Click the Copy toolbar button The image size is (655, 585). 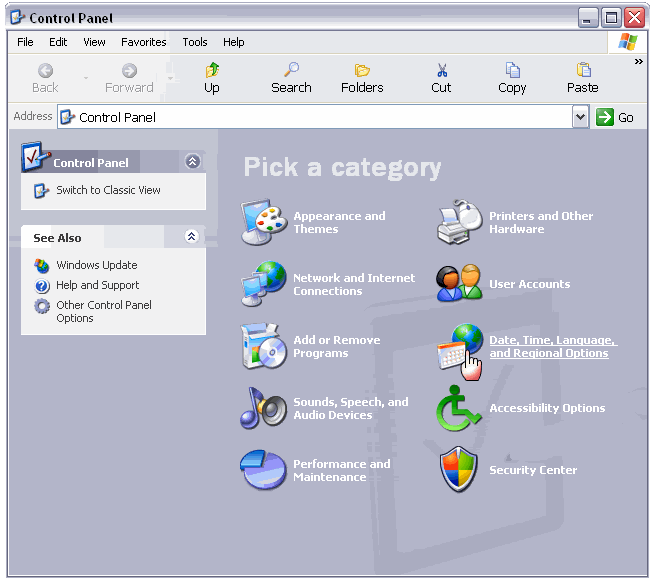(512, 78)
